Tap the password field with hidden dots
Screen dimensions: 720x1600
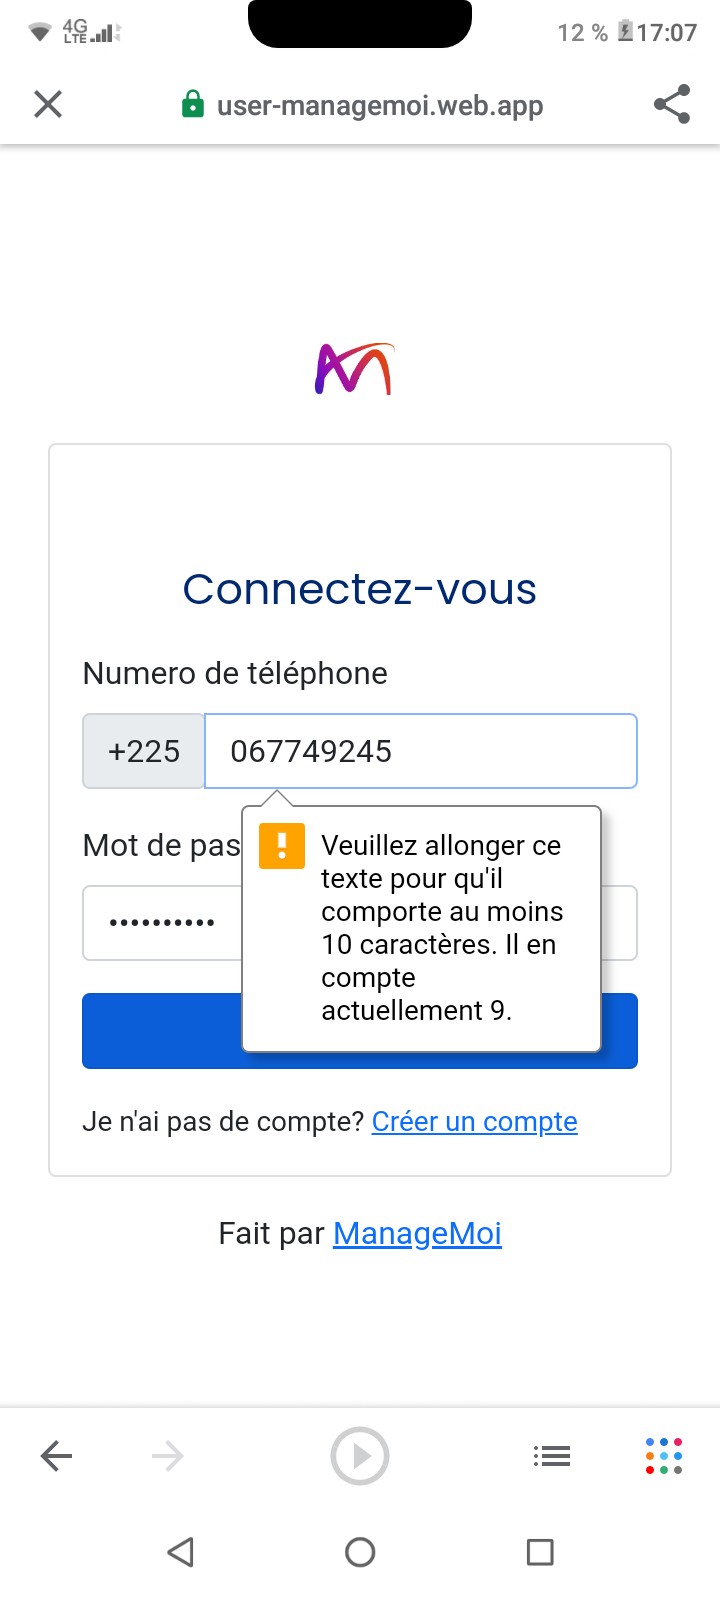coord(162,923)
